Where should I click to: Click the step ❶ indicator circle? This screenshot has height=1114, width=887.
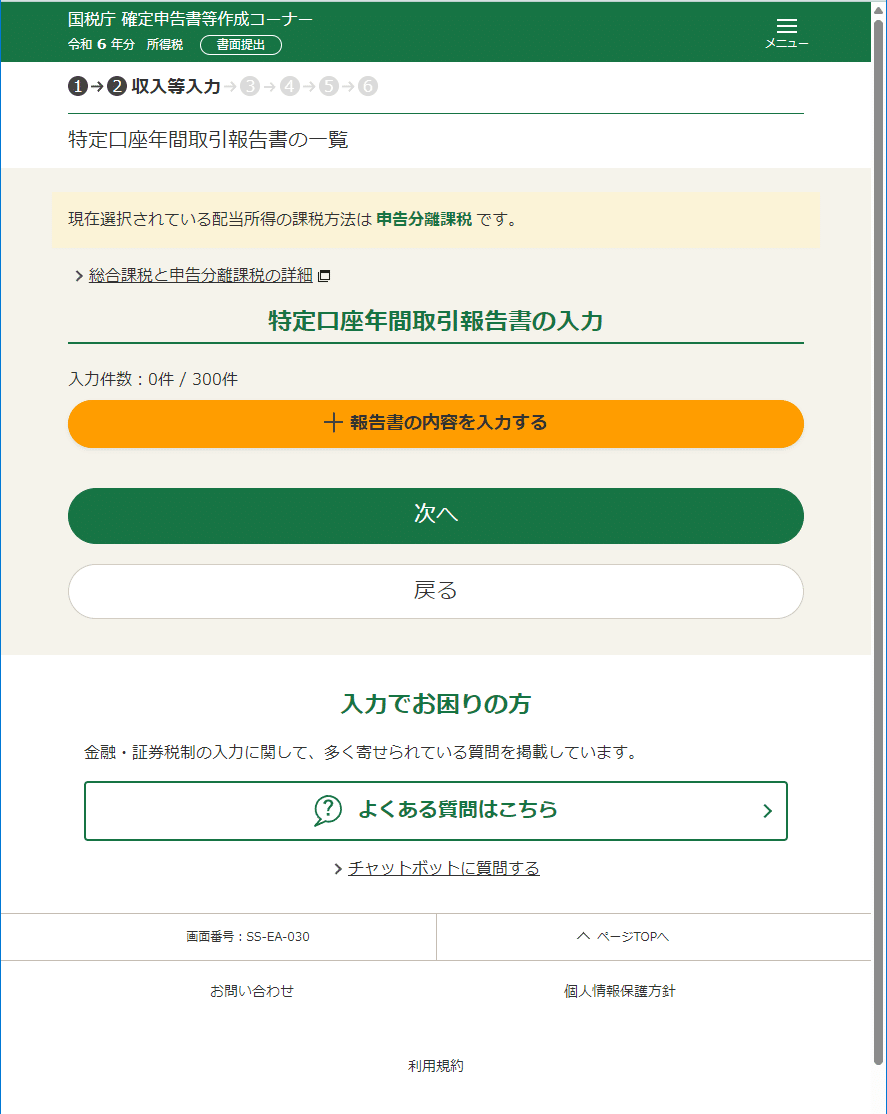(x=77, y=86)
